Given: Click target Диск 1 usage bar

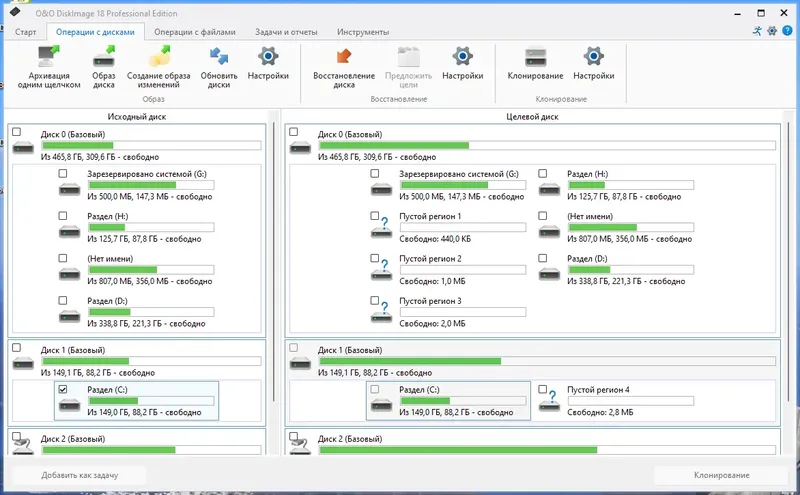Looking at the screenshot, I should pyautogui.click(x=547, y=361).
